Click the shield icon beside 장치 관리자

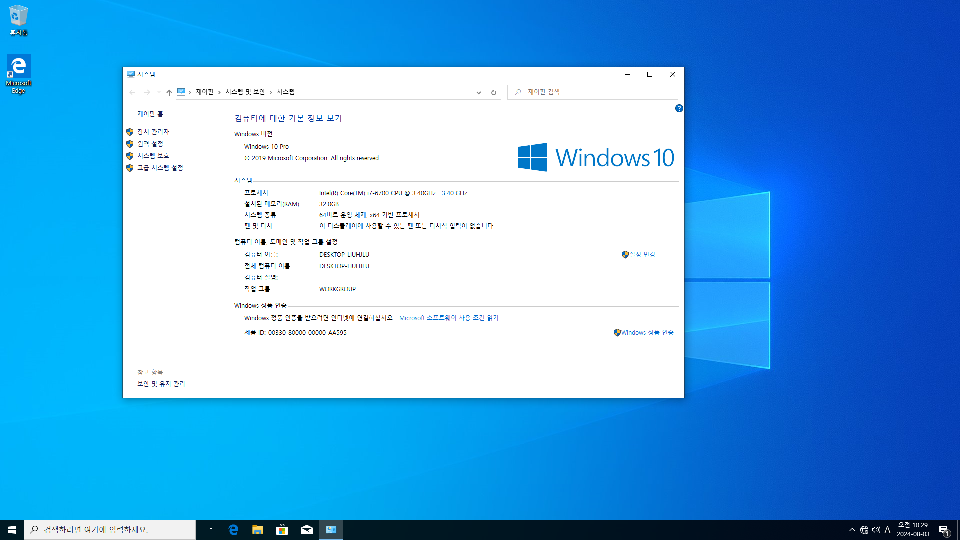[x=130, y=132]
